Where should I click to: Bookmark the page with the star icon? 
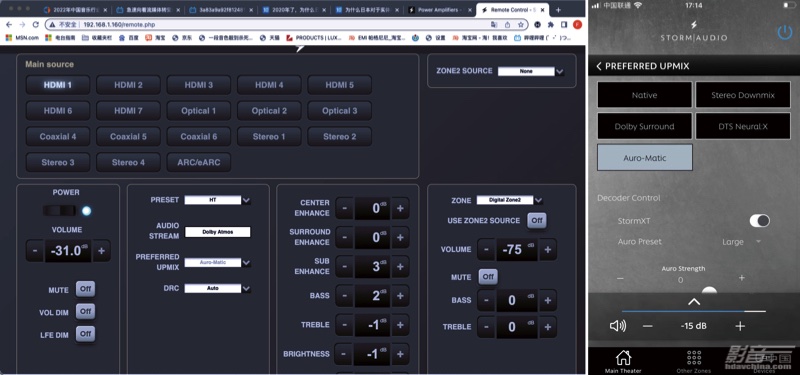(x=520, y=24)
